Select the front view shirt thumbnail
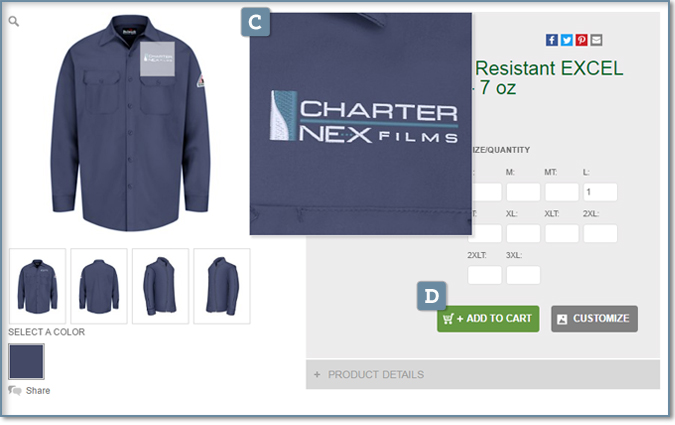The image size is (675, 425). [37, 286]
